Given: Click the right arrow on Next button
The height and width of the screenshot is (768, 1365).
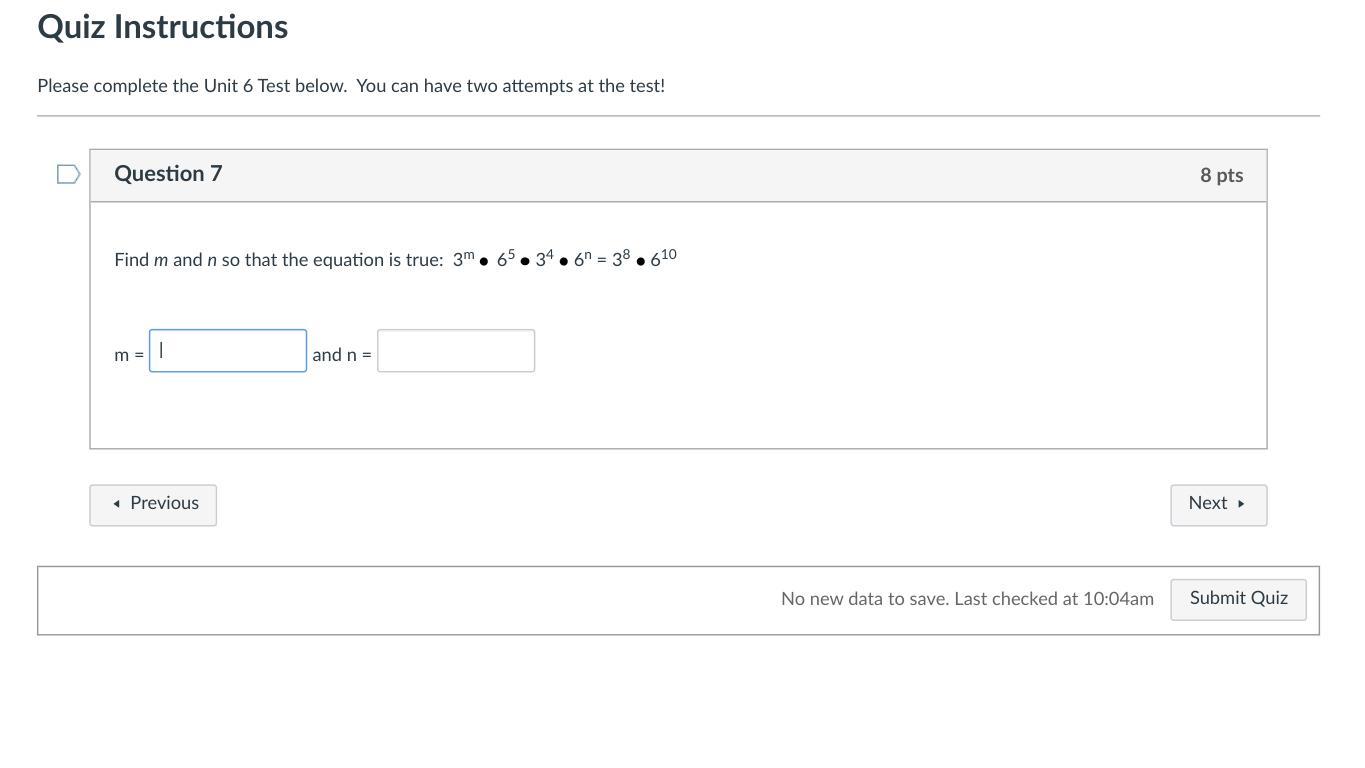Looking at the screenshot, I should click(x=1241, y=504).
